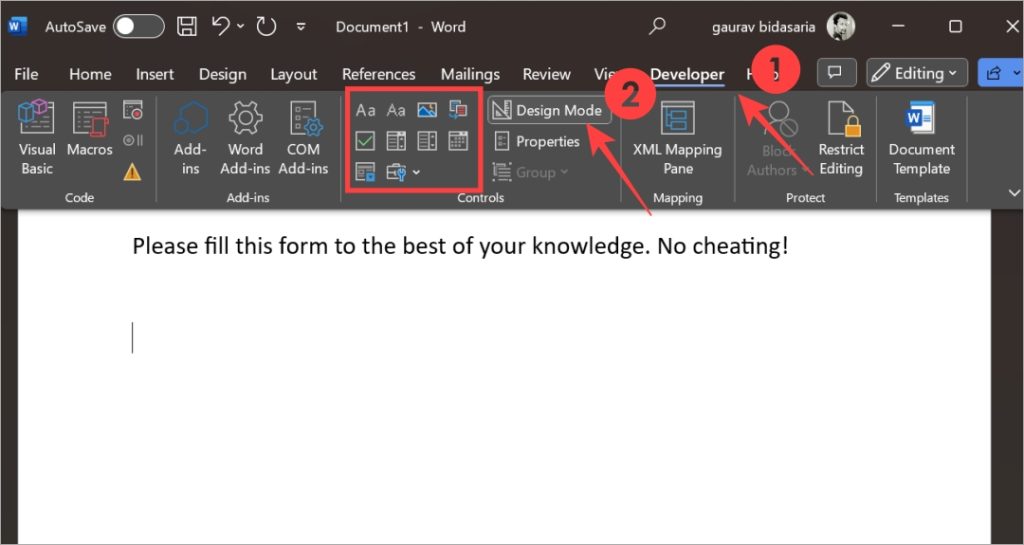Toggle Design Mode on

tap(549, 110)
